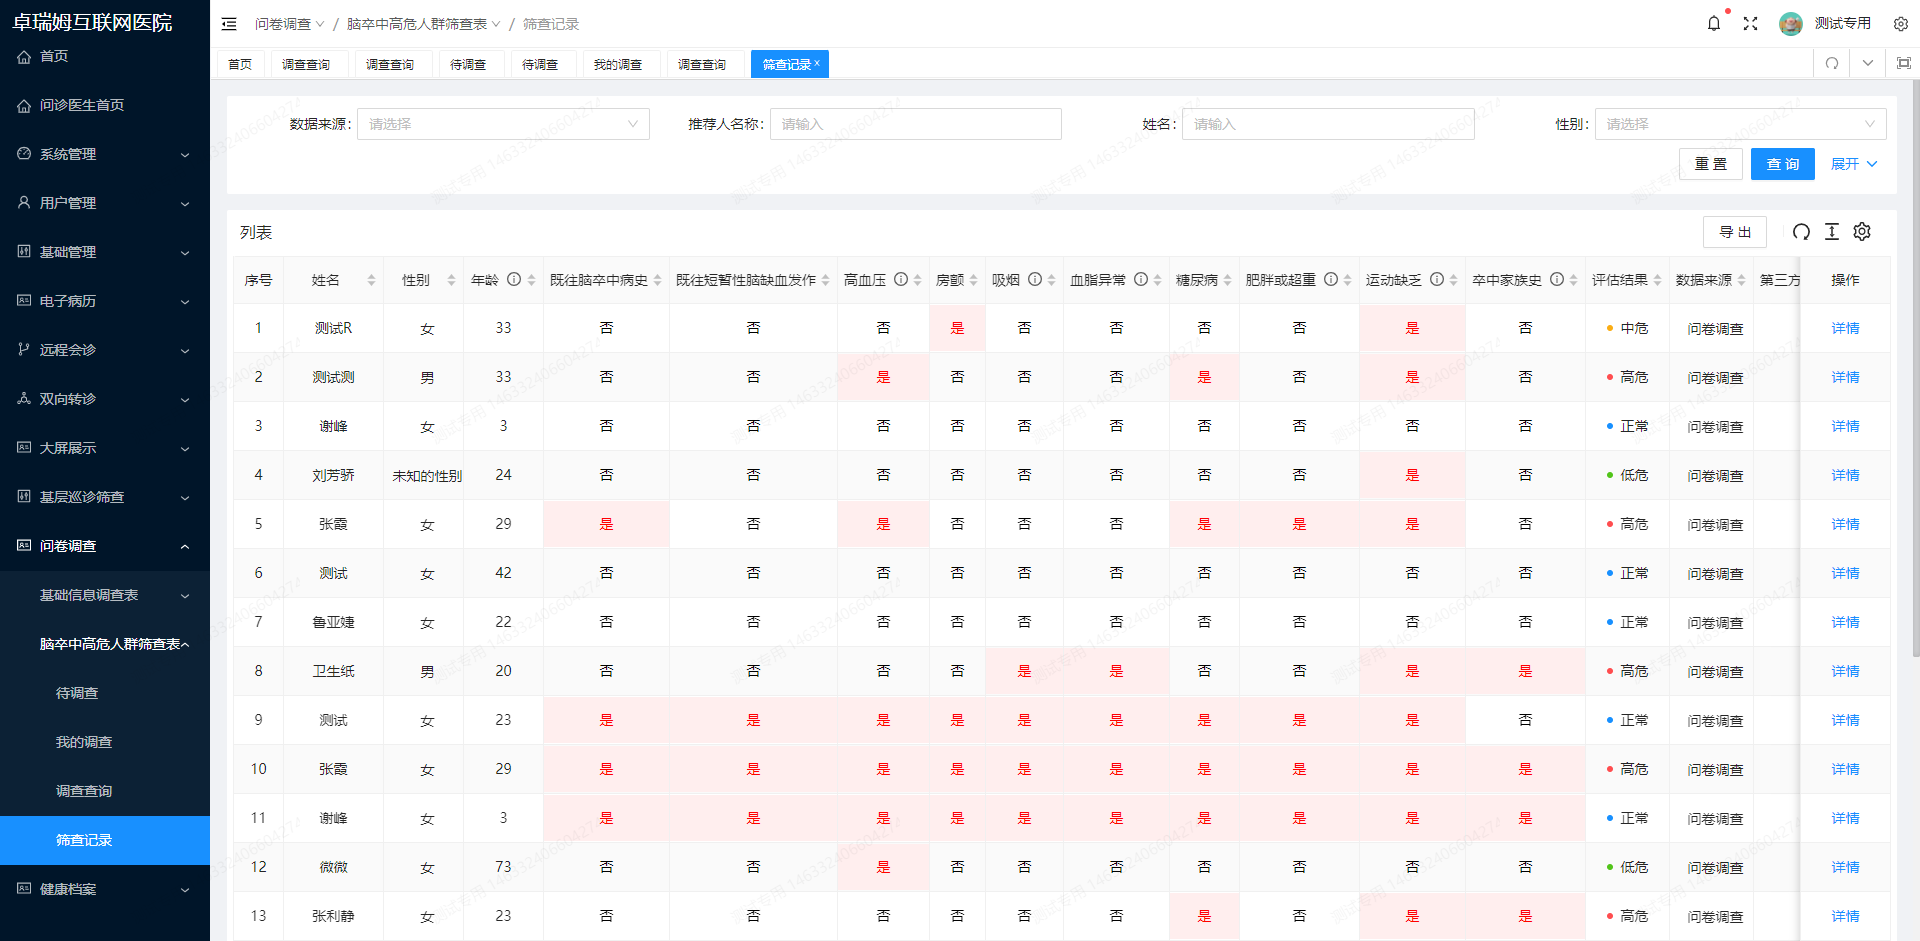
Task: Expand 用户管理 sidebar menu
Action: (x=105, y=203)
